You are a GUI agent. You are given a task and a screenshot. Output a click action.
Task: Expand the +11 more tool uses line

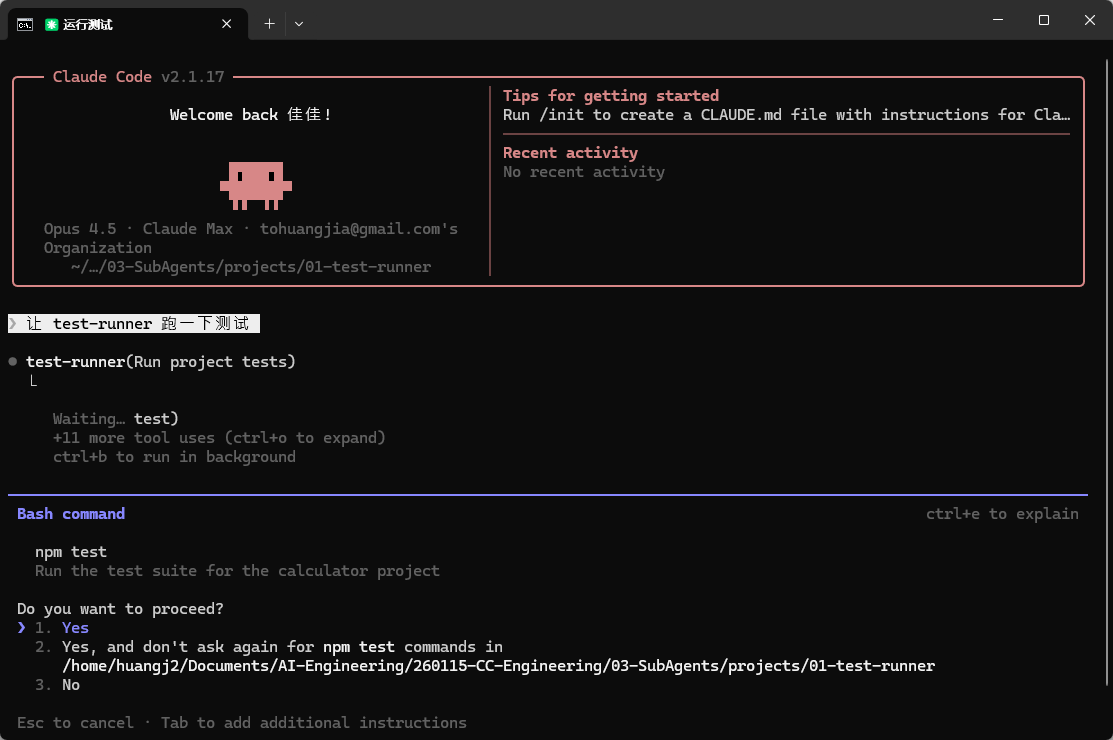219,438
